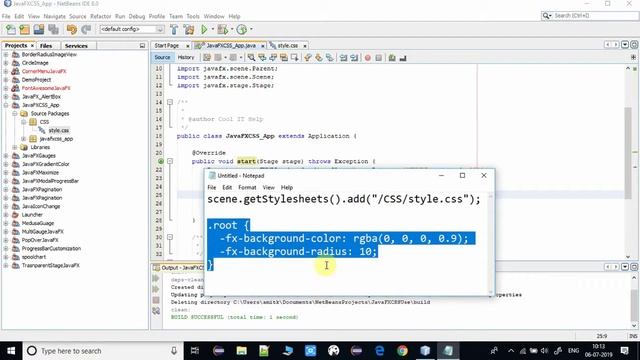Click the red stop icon in Output
640x360 pixels.
156,300
